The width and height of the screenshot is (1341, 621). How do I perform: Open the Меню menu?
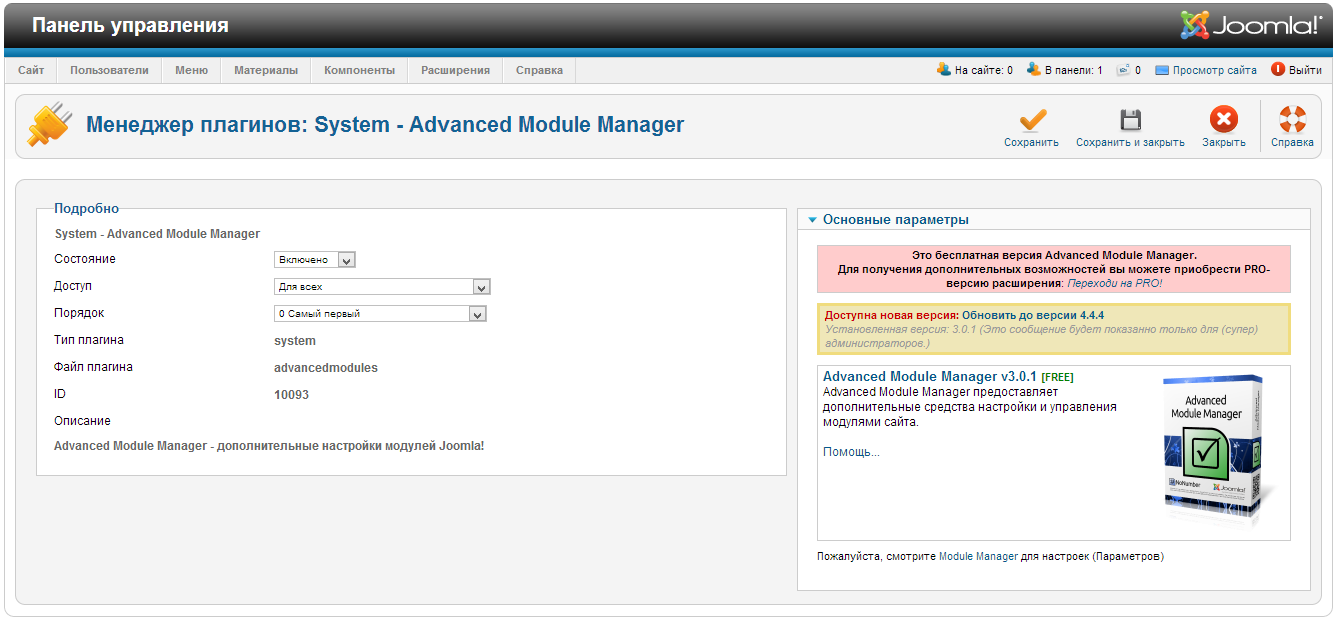[x=191, y=70]
